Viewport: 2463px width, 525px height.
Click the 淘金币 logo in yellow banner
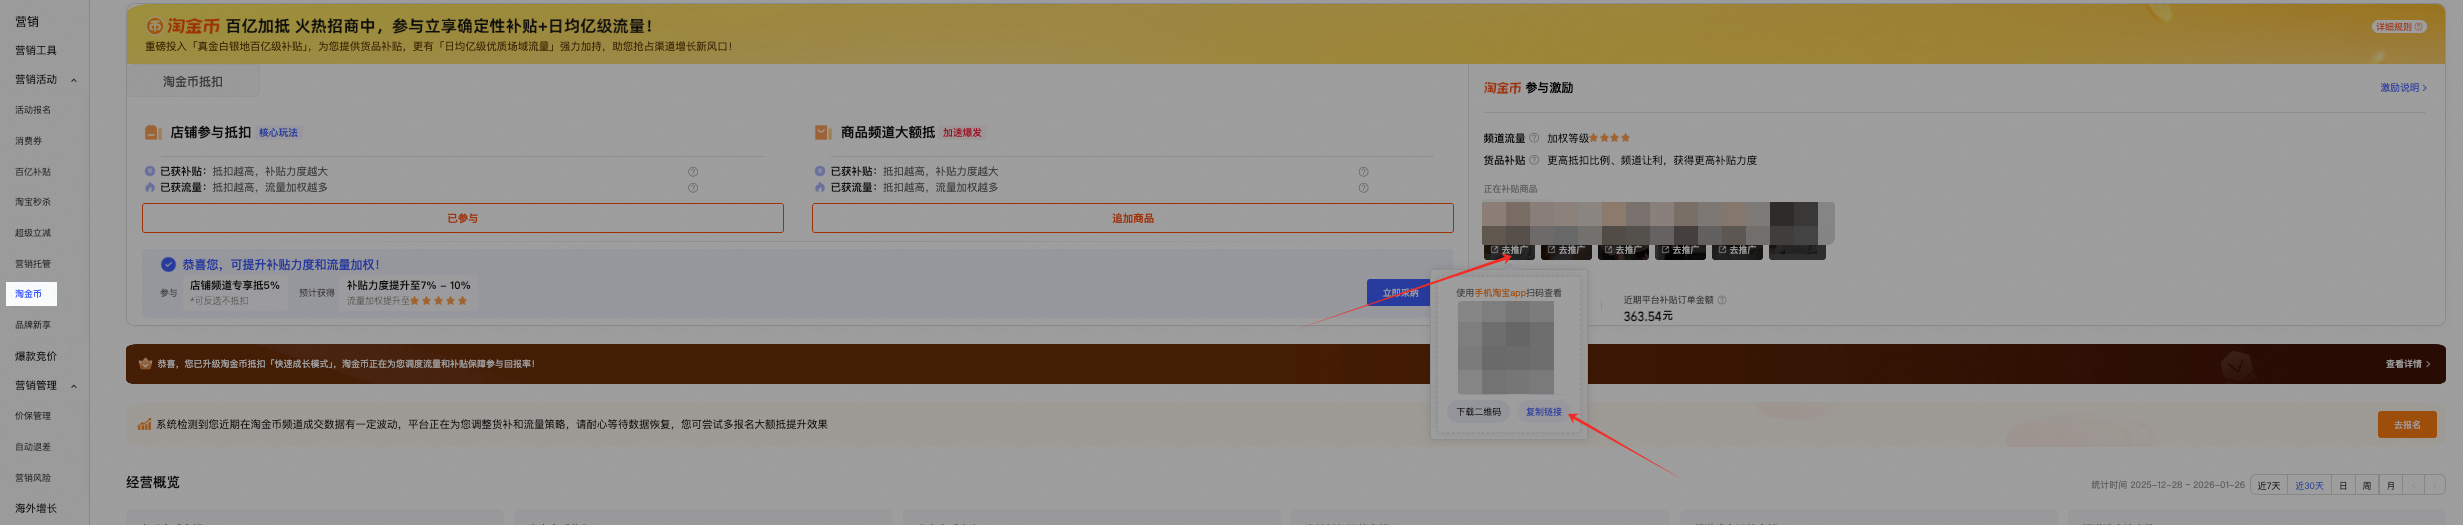pos(183,26)
